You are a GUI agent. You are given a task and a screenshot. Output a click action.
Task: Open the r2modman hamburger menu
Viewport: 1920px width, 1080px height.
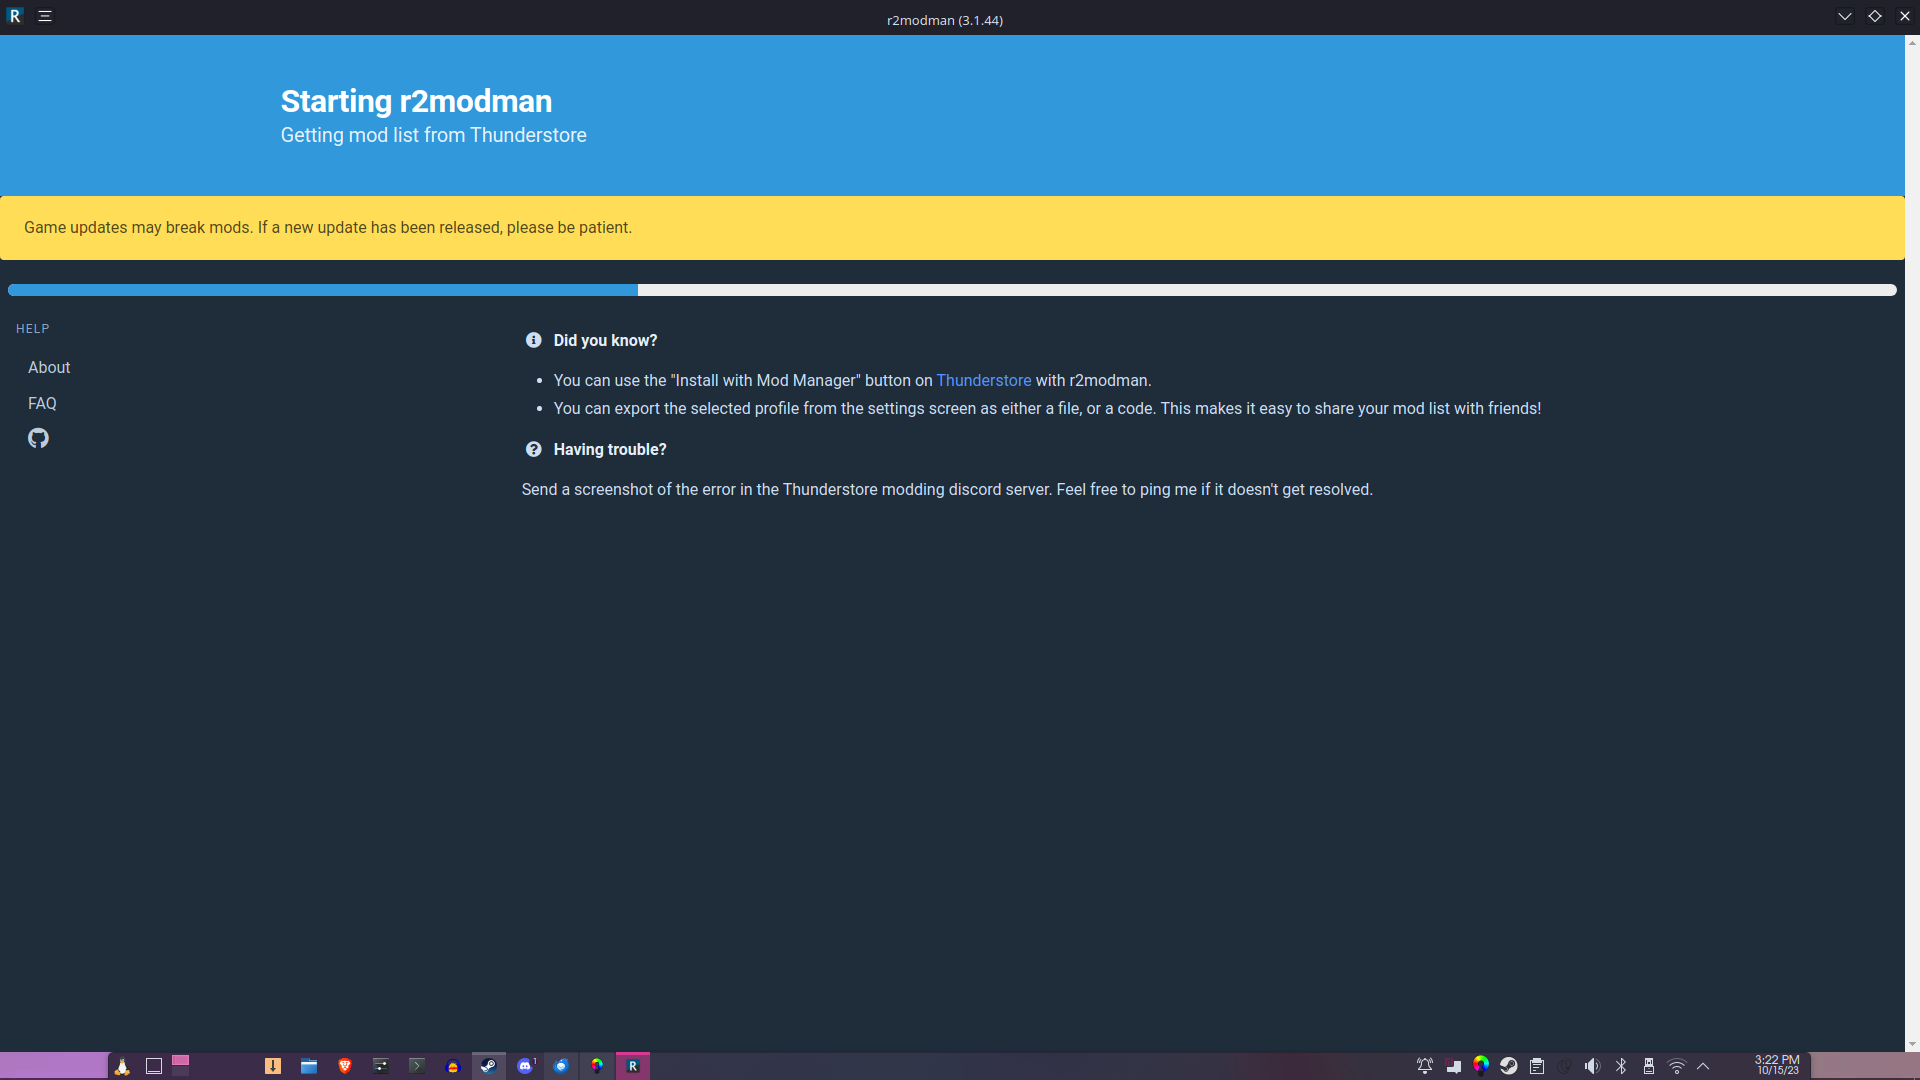pos(45,15)
